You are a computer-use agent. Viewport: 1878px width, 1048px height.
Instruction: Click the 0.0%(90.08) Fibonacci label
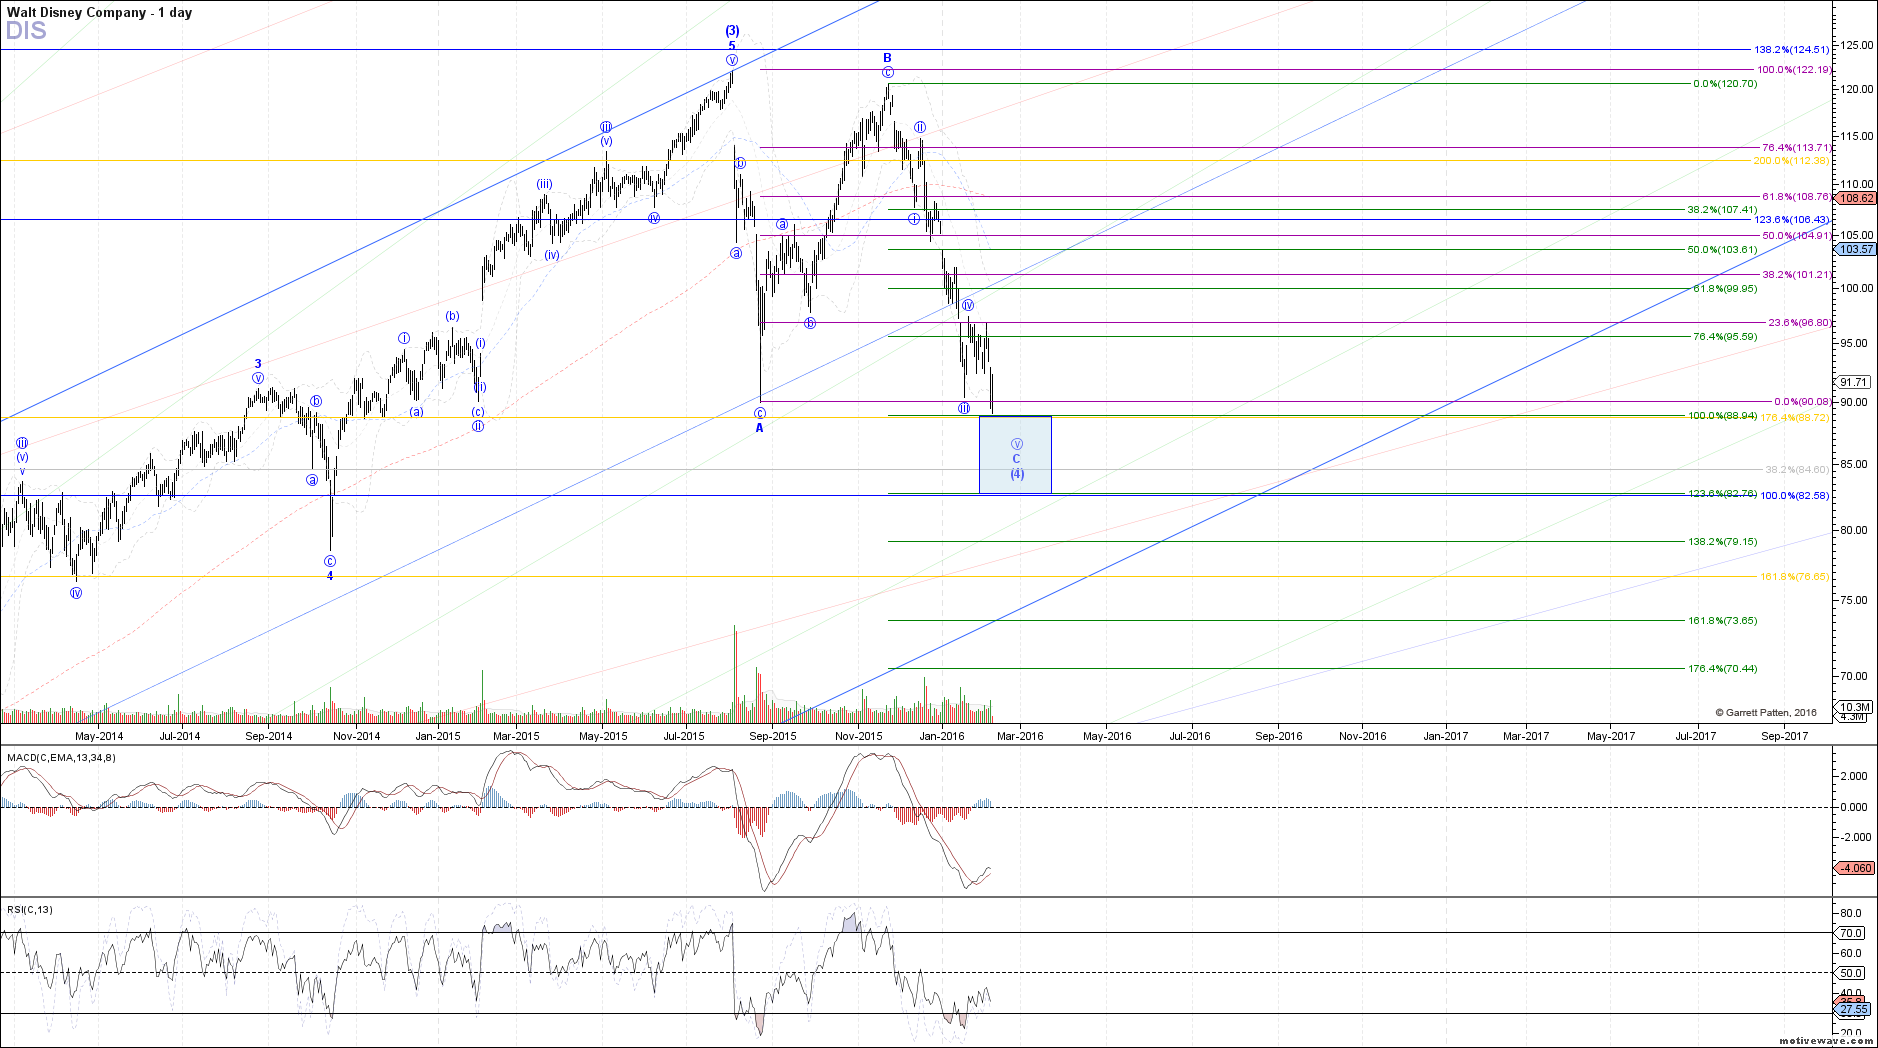(1803, 401)
